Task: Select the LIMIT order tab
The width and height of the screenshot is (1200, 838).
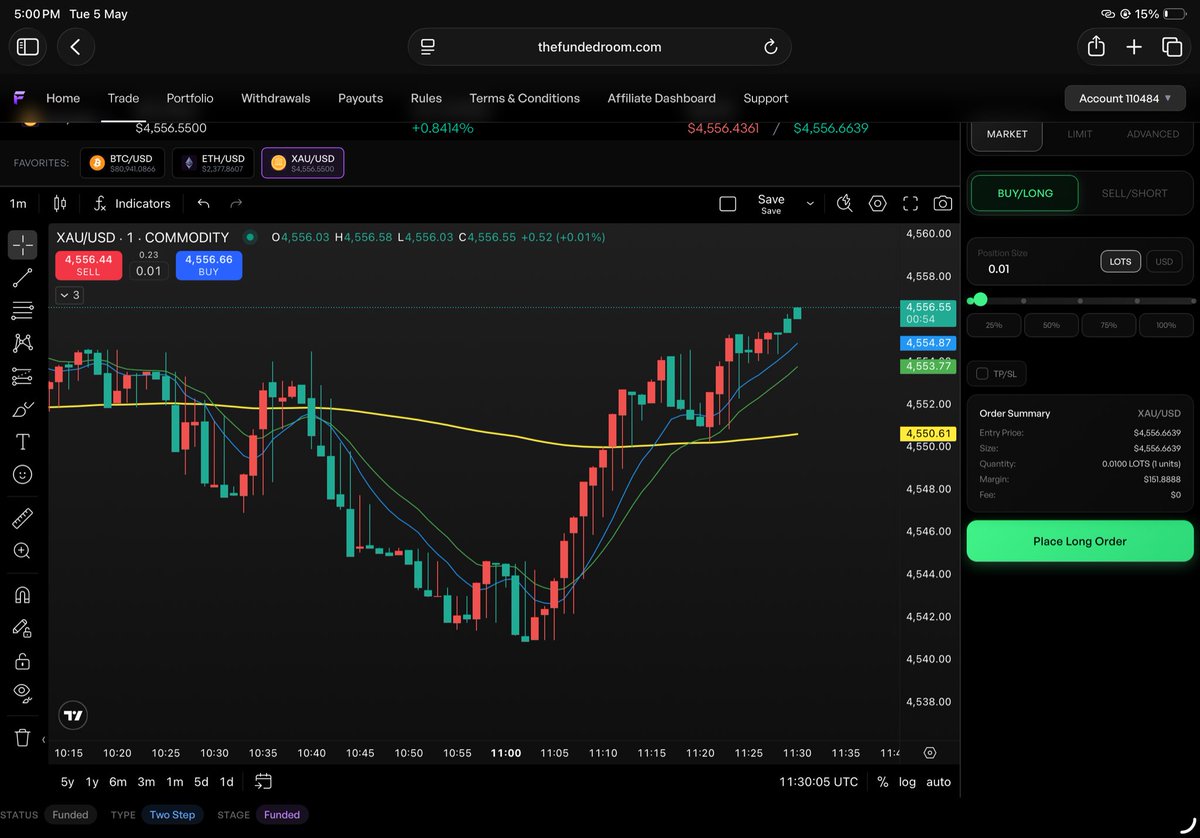Action: pos(1080,134)
